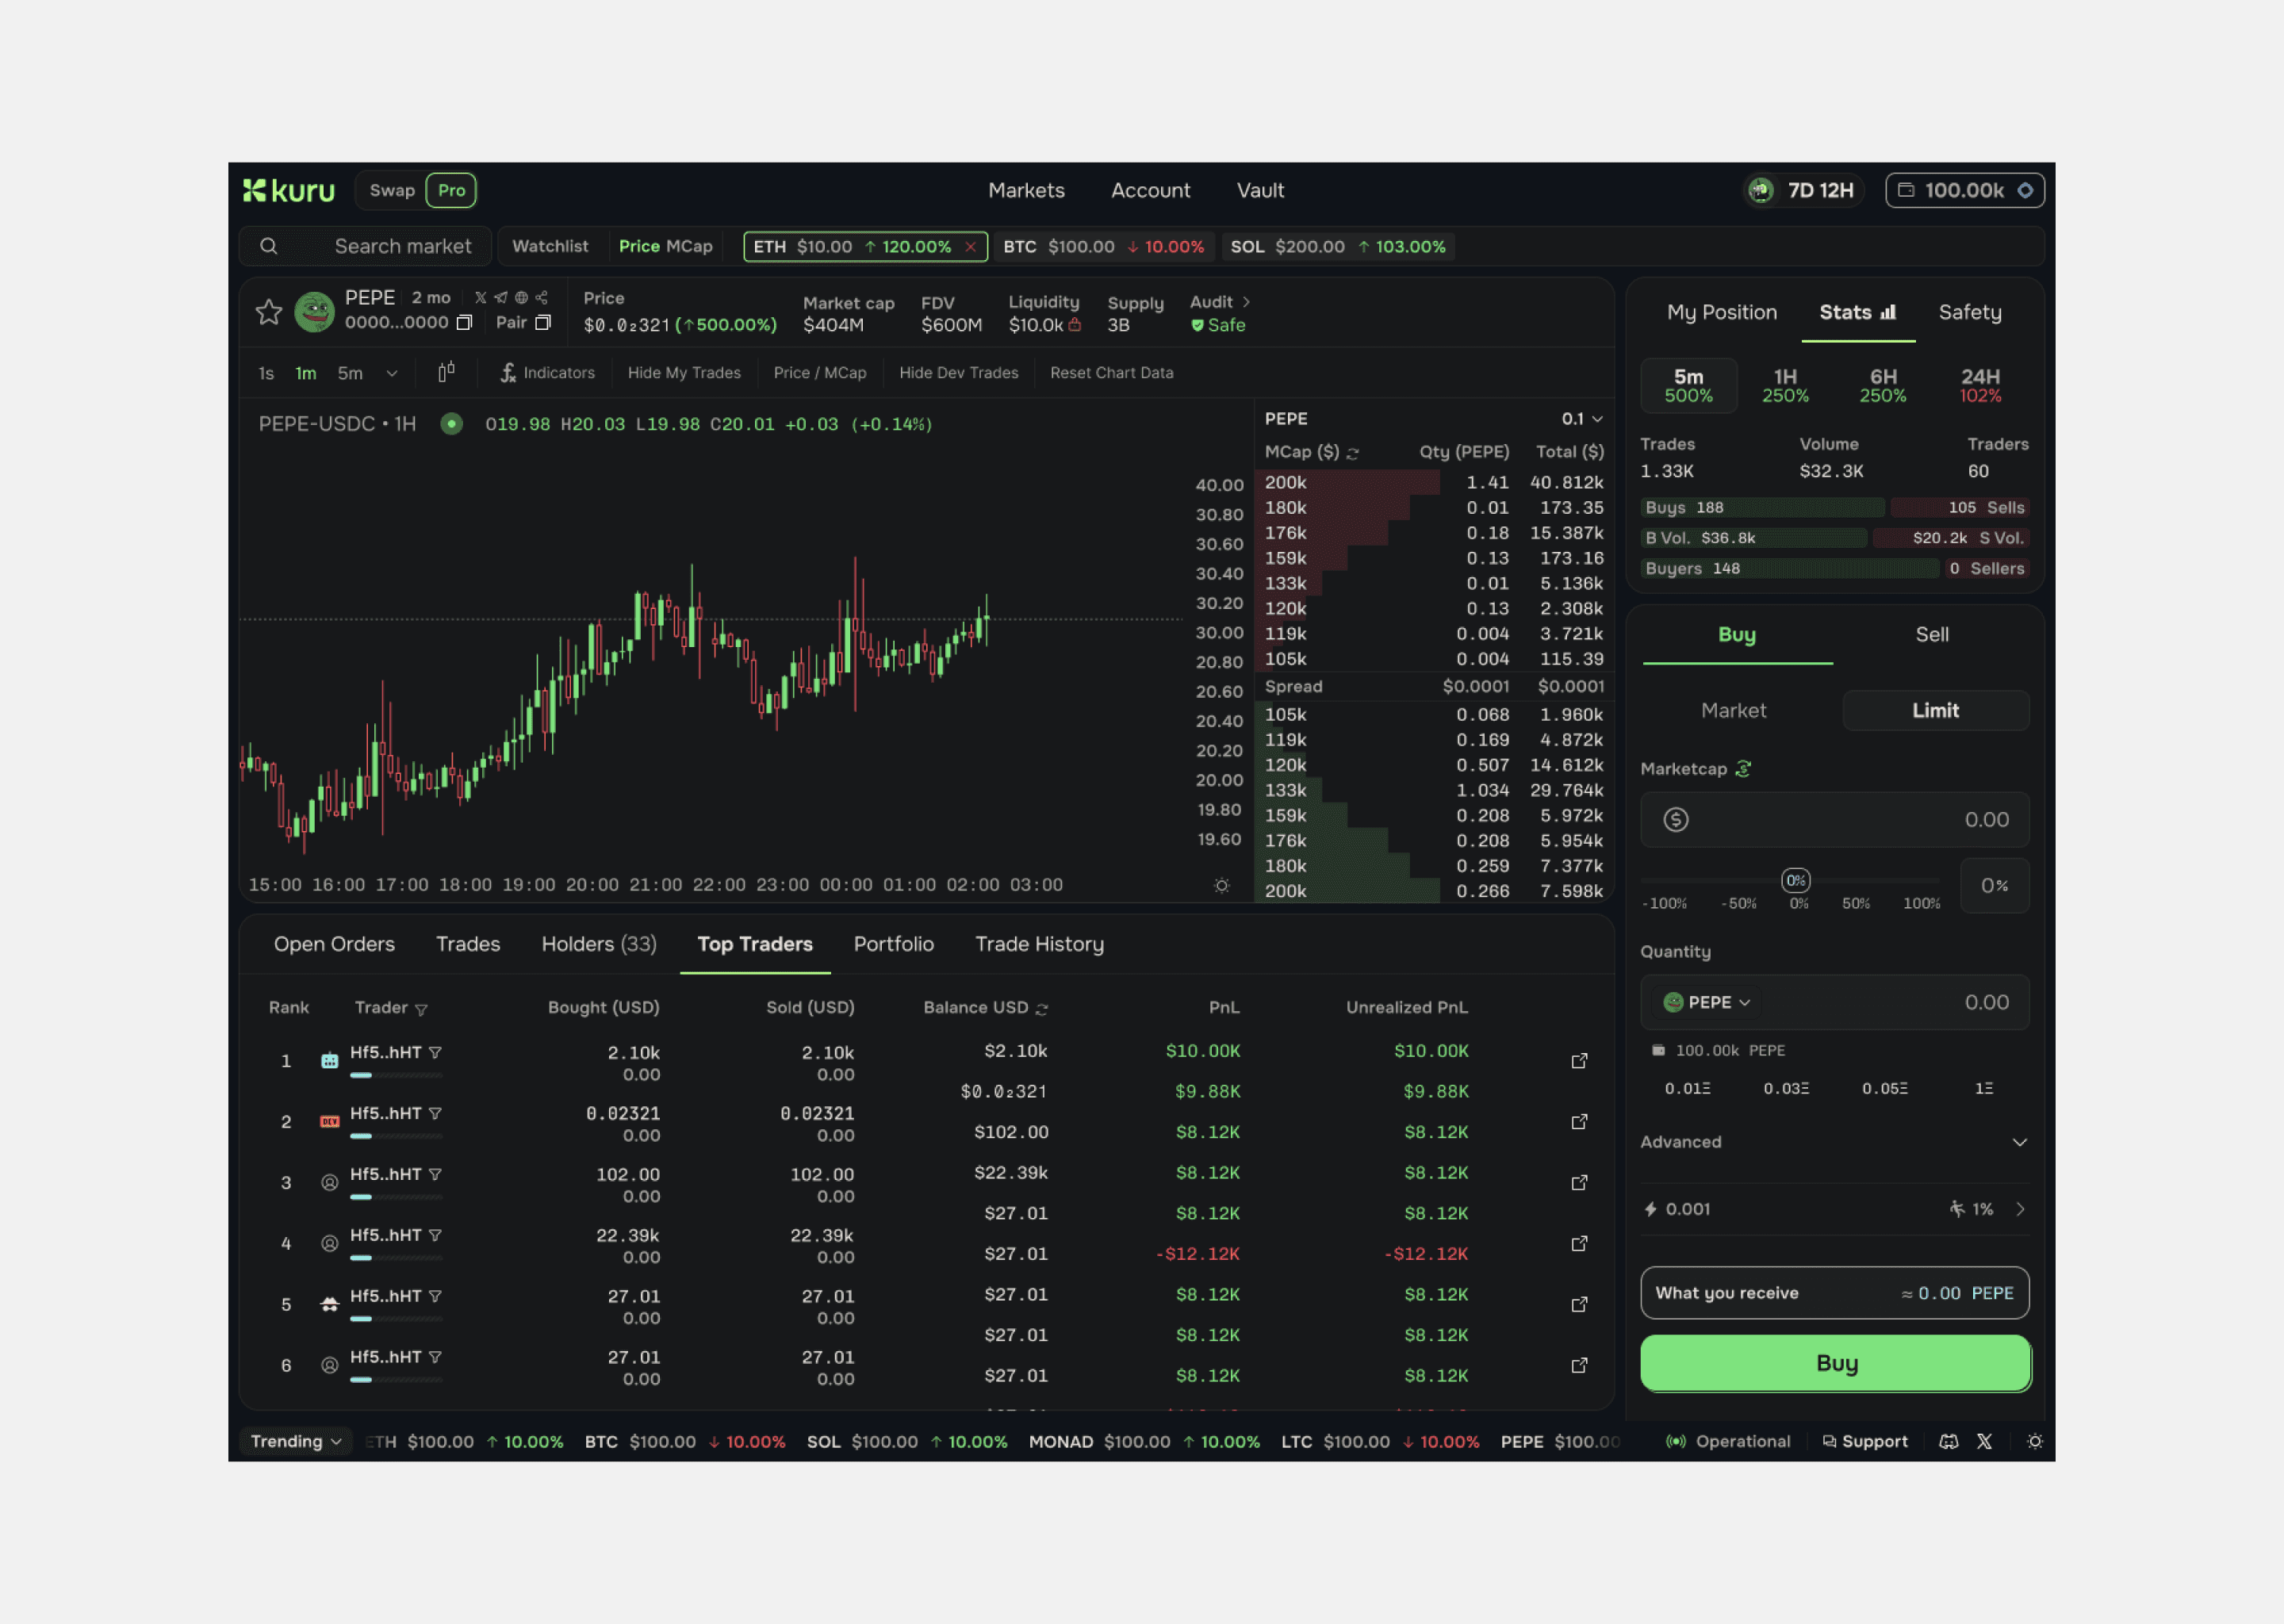Open PEPE's website globe icon
The image size is (2284, 1624).
(x=521, y=298)
